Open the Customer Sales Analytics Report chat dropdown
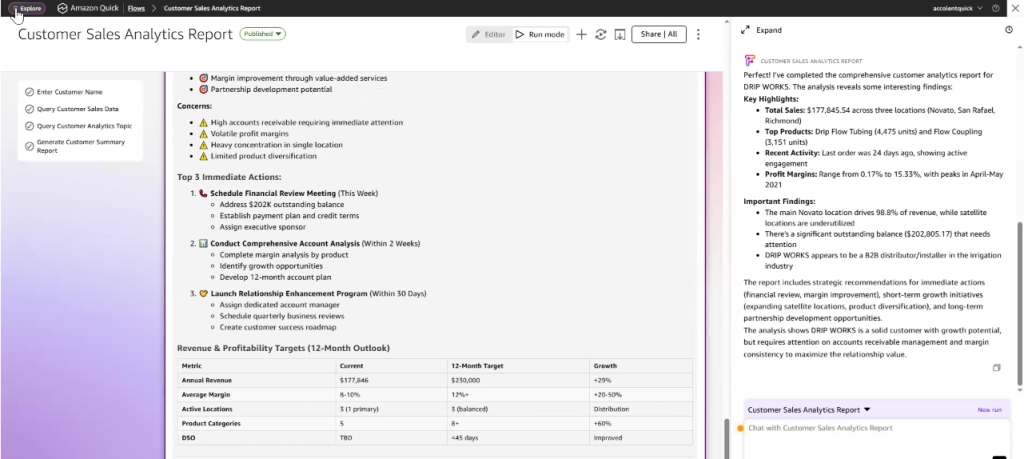Image resolution: width=1024 pixels, height=459 pixels. click(809, 410)
